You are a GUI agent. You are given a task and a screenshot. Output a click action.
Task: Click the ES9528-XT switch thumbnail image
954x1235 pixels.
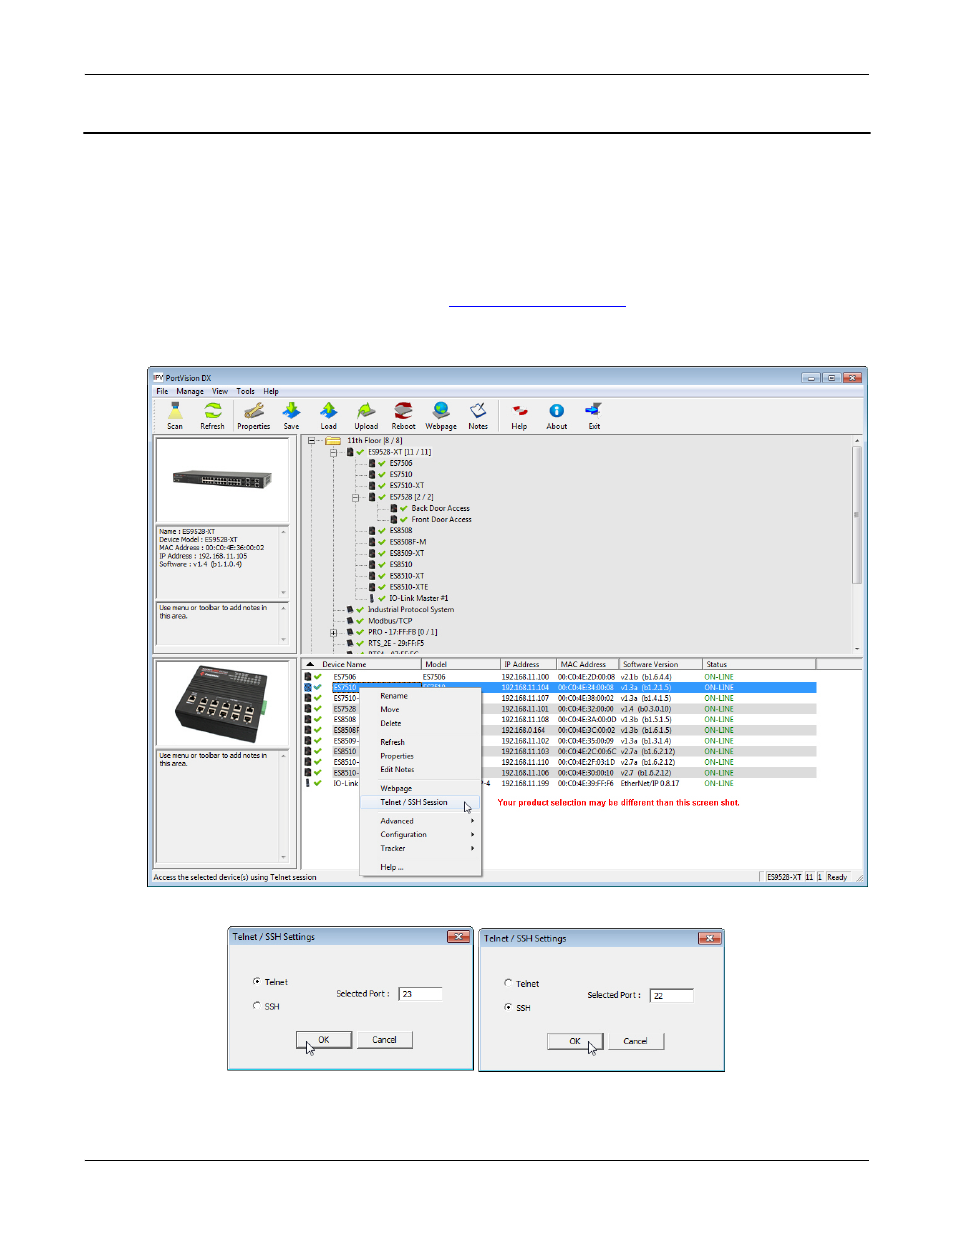(222, 479)
